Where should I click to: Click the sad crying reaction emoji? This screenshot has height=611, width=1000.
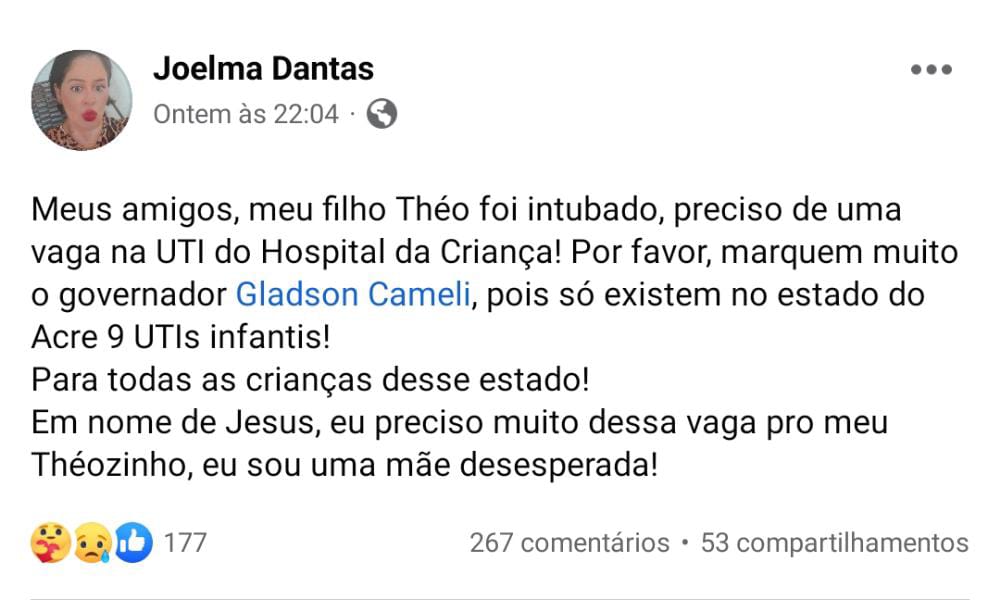pos(93,543)
